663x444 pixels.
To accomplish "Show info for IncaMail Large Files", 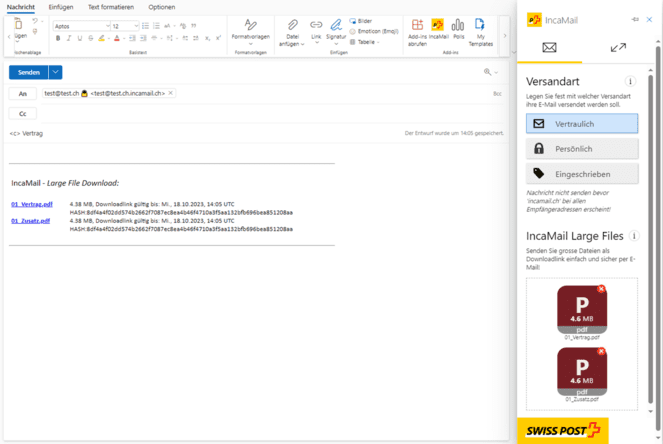I will tap(634, 237).
